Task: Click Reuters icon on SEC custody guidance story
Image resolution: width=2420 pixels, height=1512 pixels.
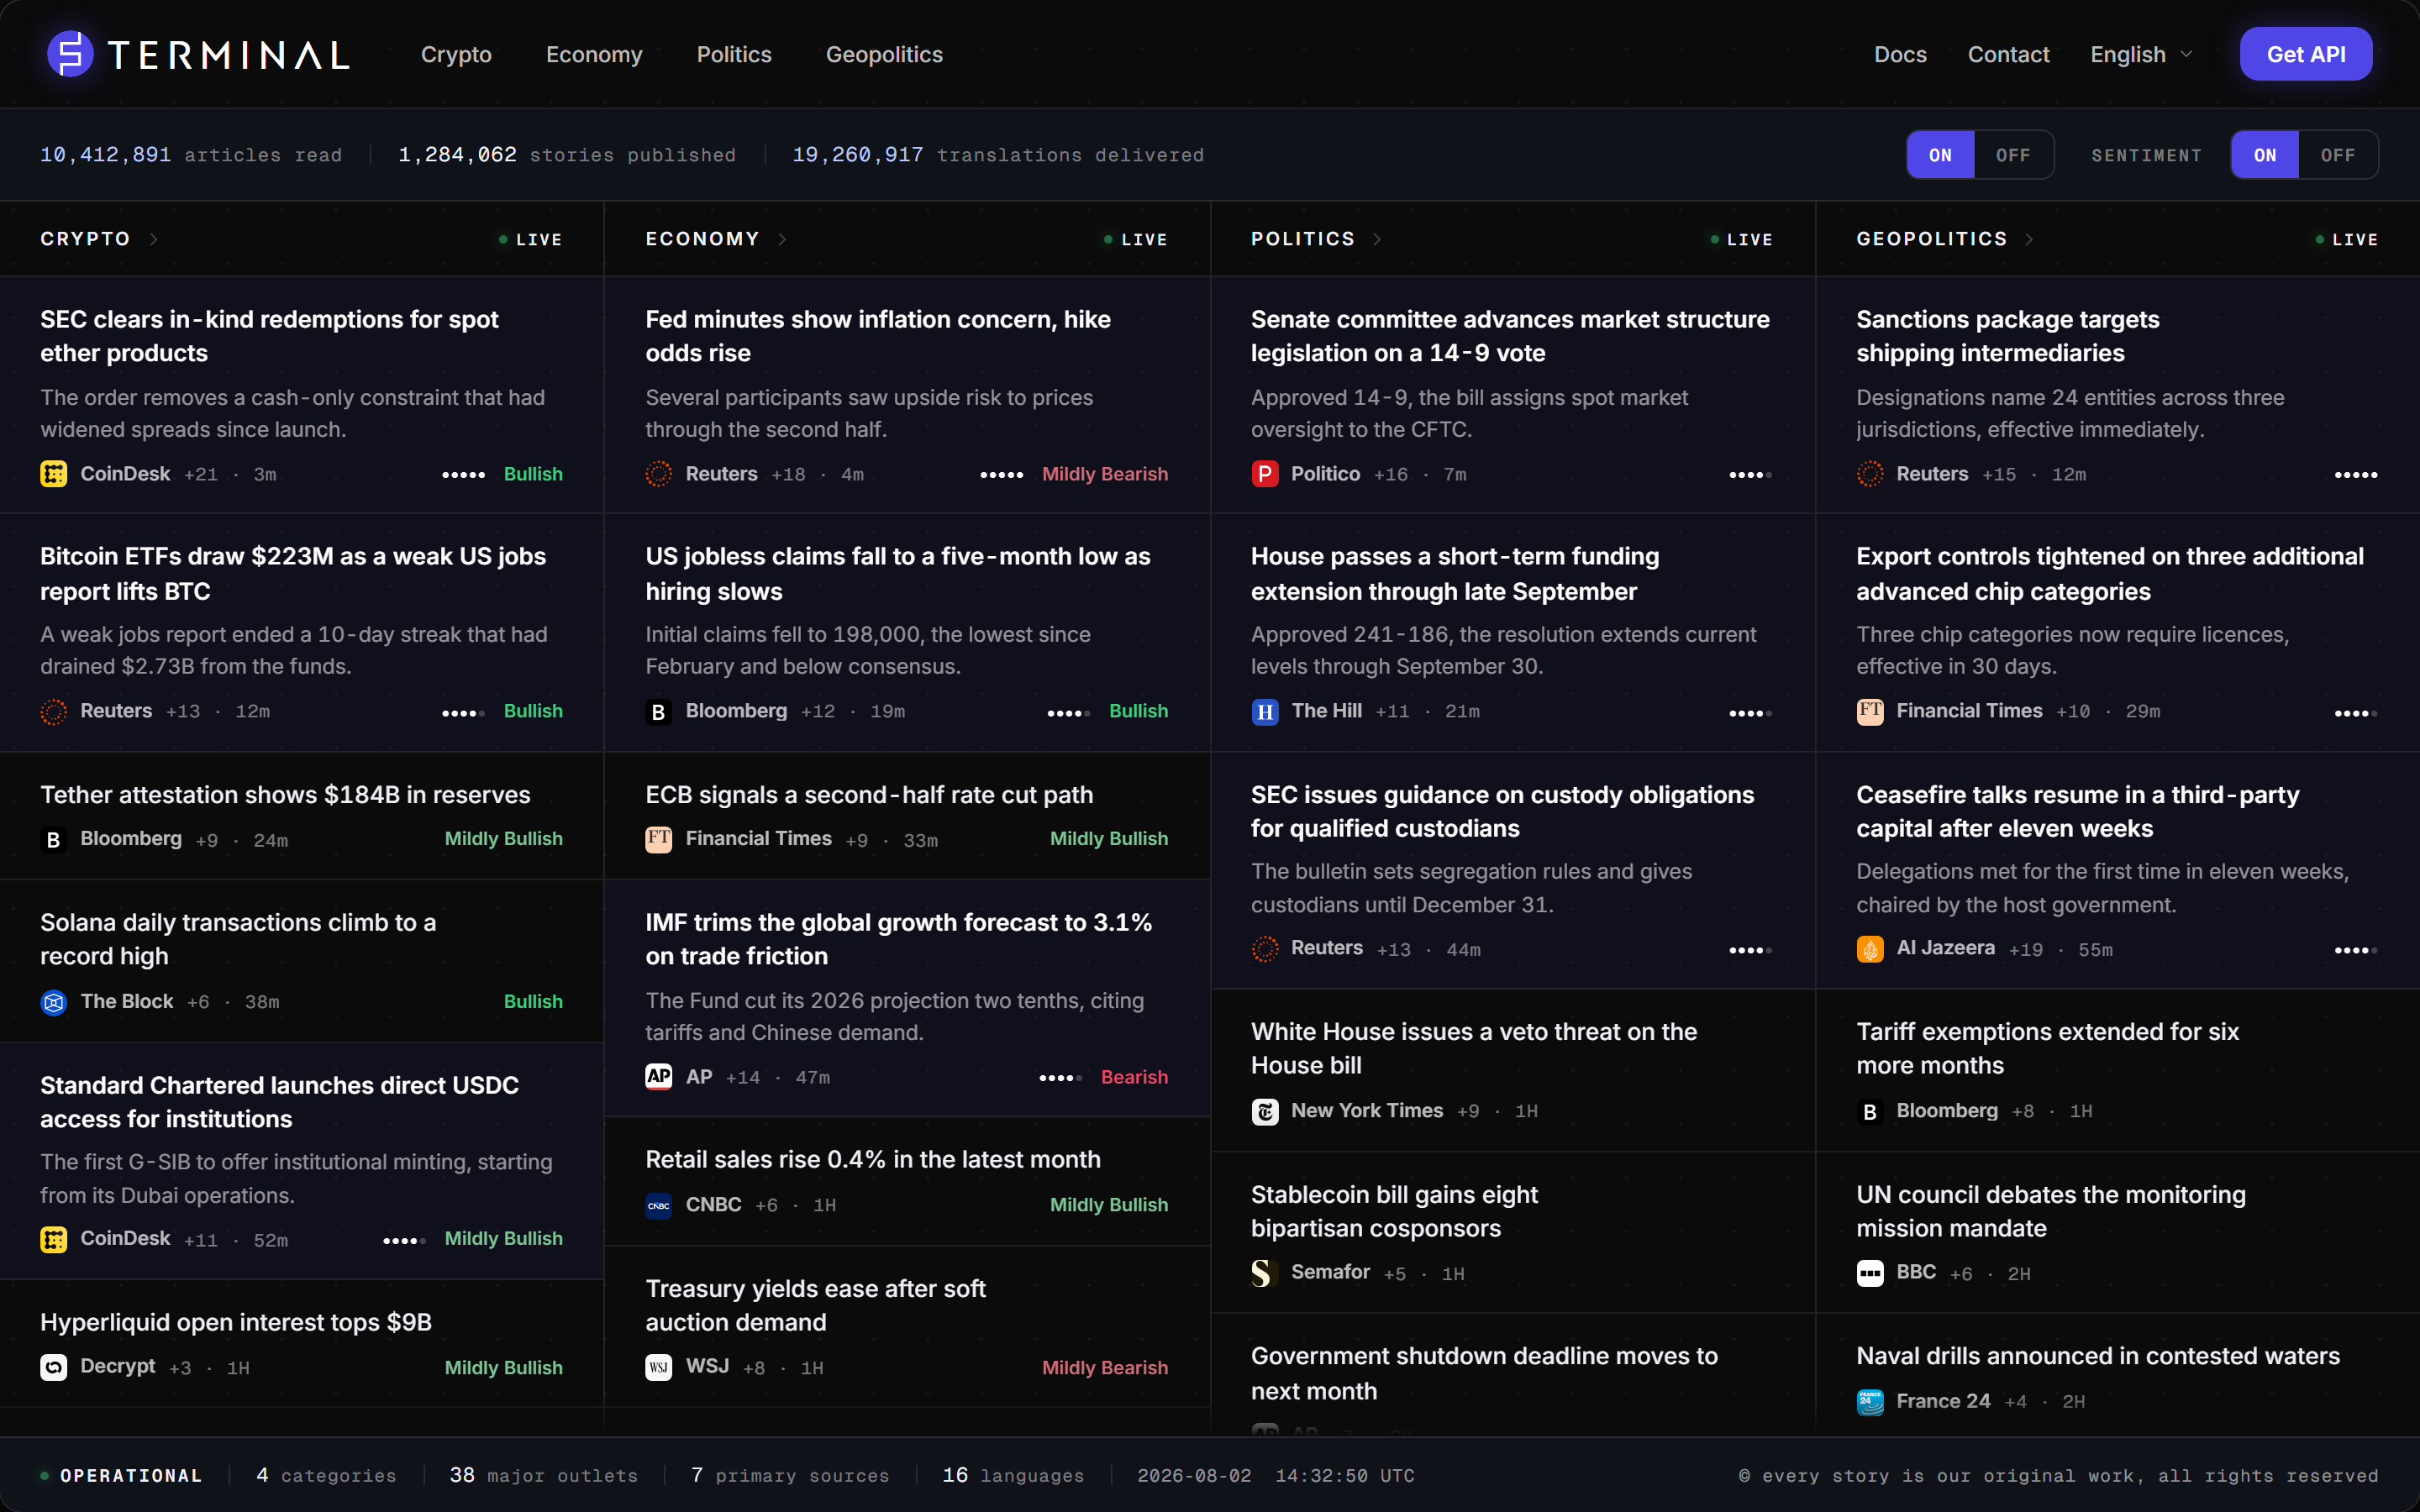Action: pyautogui.click(x=1265, y=948)
